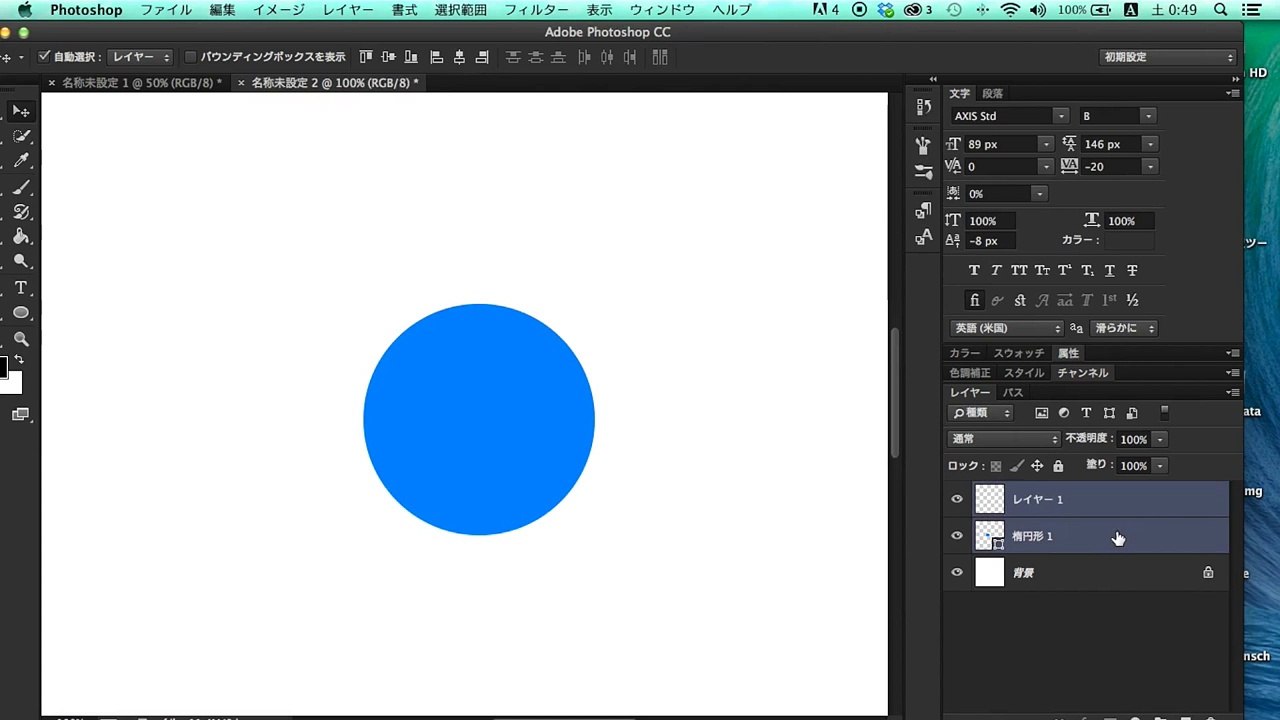Hide the レイヤー 1 layer
Image resolution: width=1280 pixels, height=720 pixels.
[x=957, y=499]
